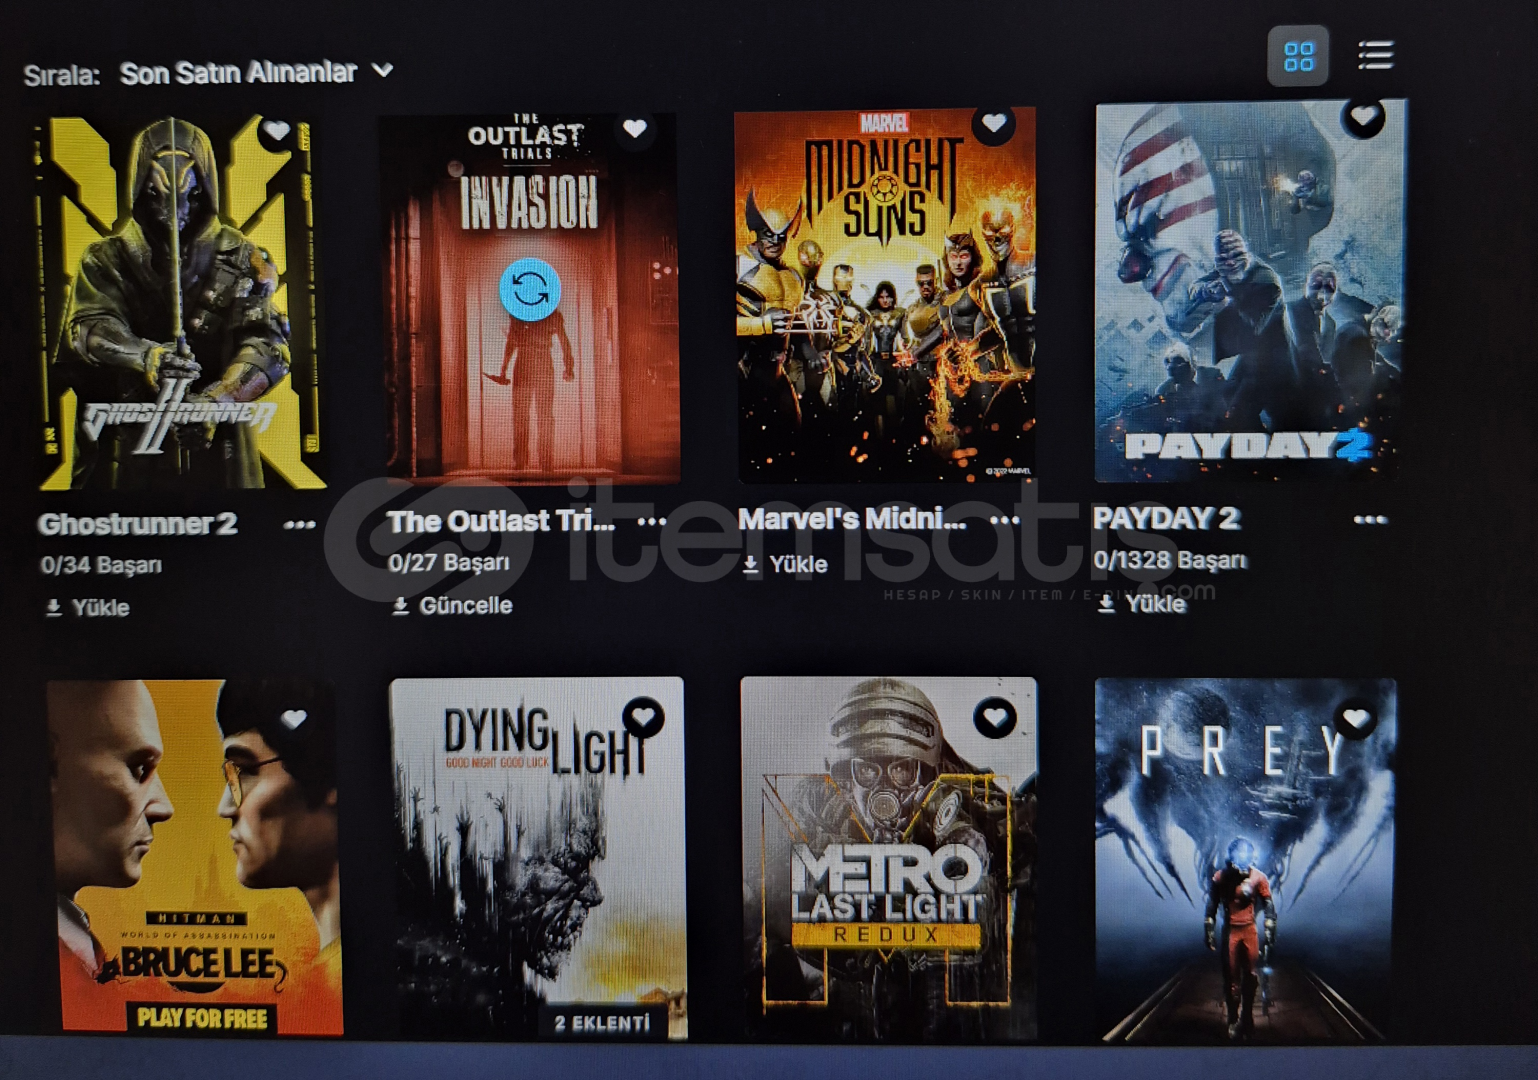The height and width of the screenshot is (1080, 1538).
Task: Click the update sync icon on Outlast cover
Action: 530,290
